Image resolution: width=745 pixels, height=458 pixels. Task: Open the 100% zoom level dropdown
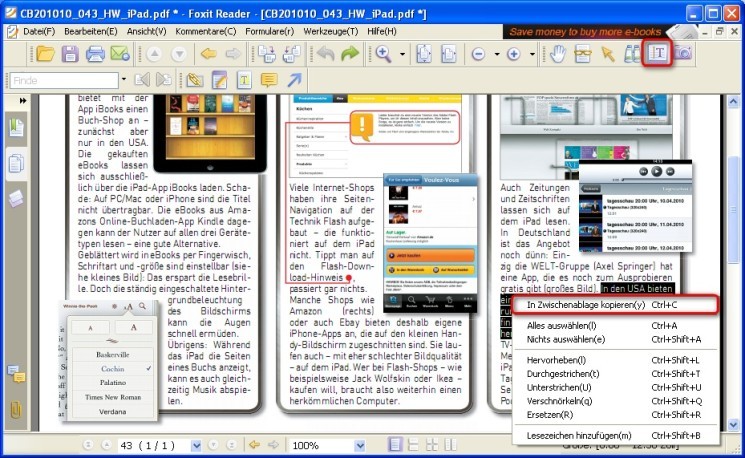click(x=360, y=446)
